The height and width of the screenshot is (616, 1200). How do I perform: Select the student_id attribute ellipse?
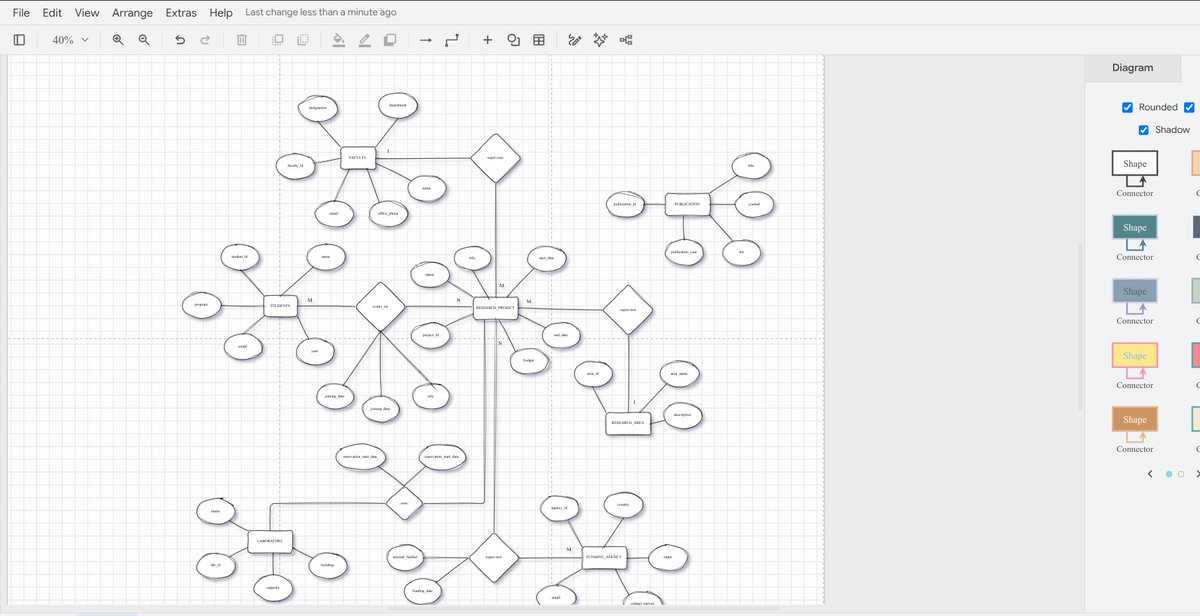point(238,257)
